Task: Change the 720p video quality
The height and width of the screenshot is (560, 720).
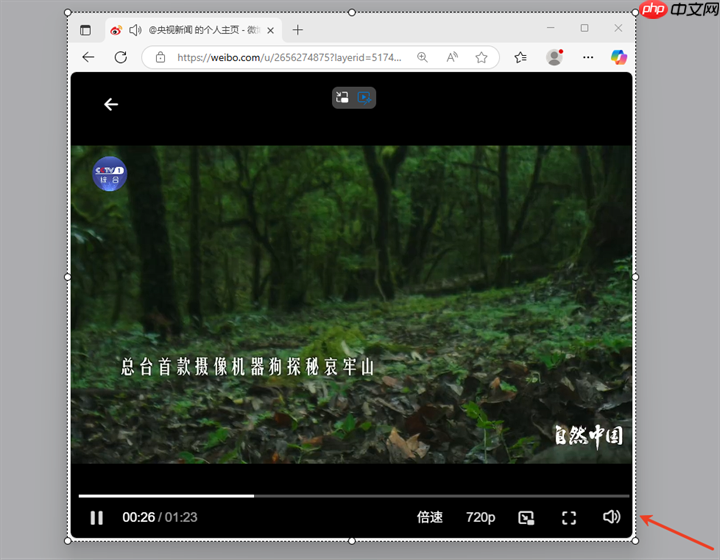Action: 480,517
